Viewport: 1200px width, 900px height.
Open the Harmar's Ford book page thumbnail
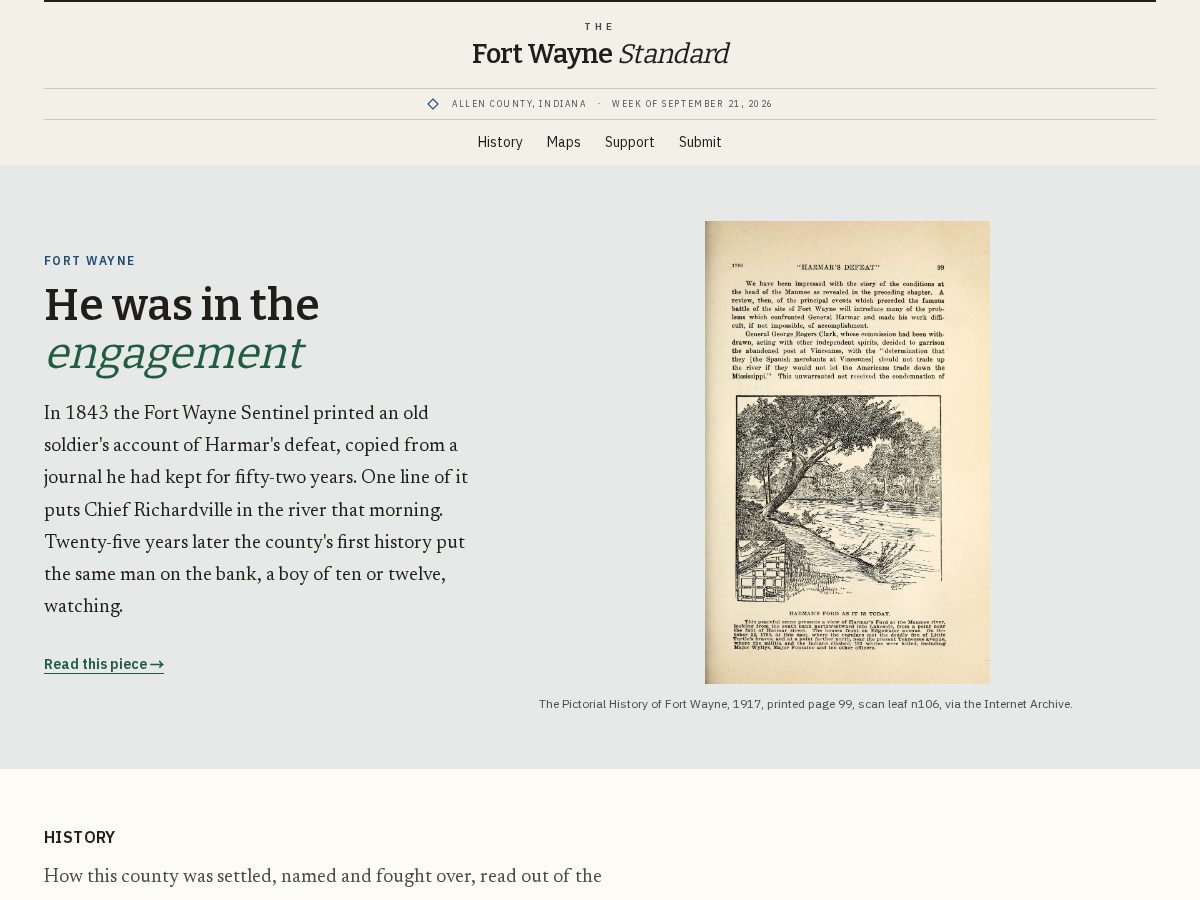pyautogui.click(x=847, y=452)
